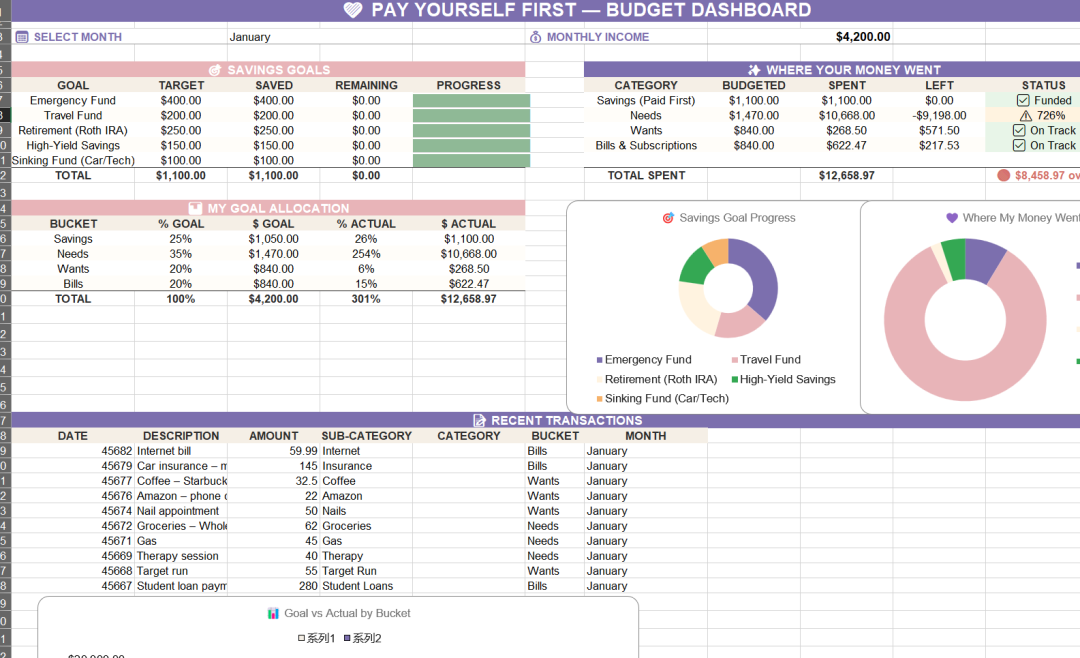Click the icon beside My Goal Allocation header
This screenshot has height=658, width=1080.
(195, 209)
